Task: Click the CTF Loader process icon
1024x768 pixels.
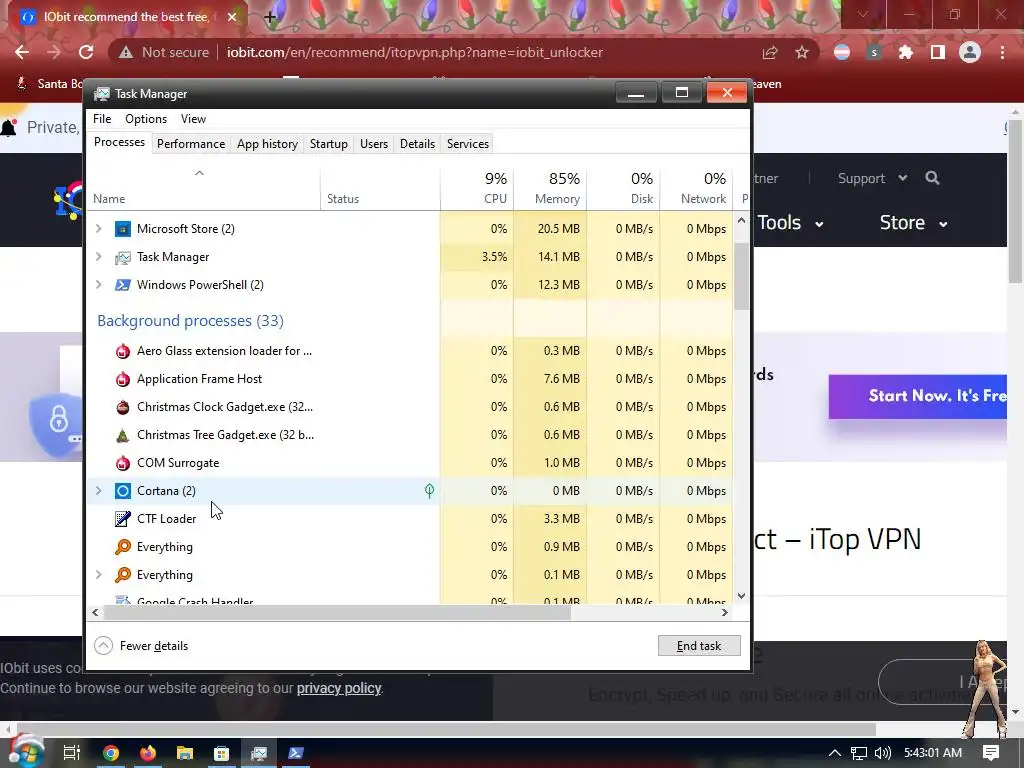Action: [x=123, y=519]
